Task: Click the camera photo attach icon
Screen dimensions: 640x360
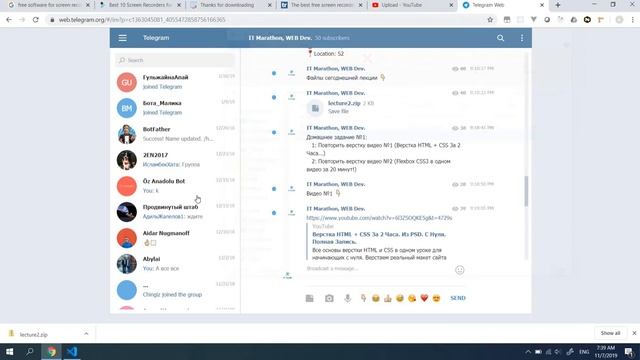Action: coord(329,298)
